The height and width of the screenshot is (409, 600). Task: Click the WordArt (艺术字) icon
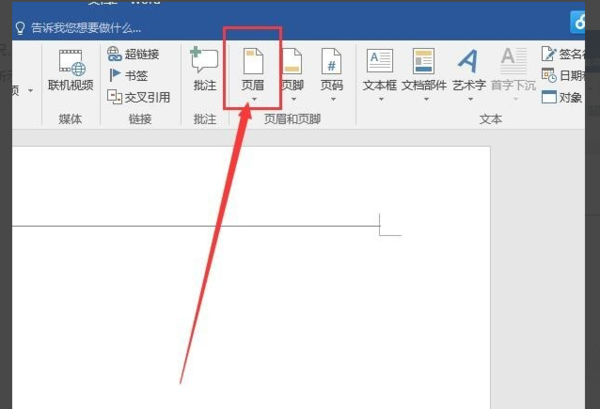(x=469, y=61)
